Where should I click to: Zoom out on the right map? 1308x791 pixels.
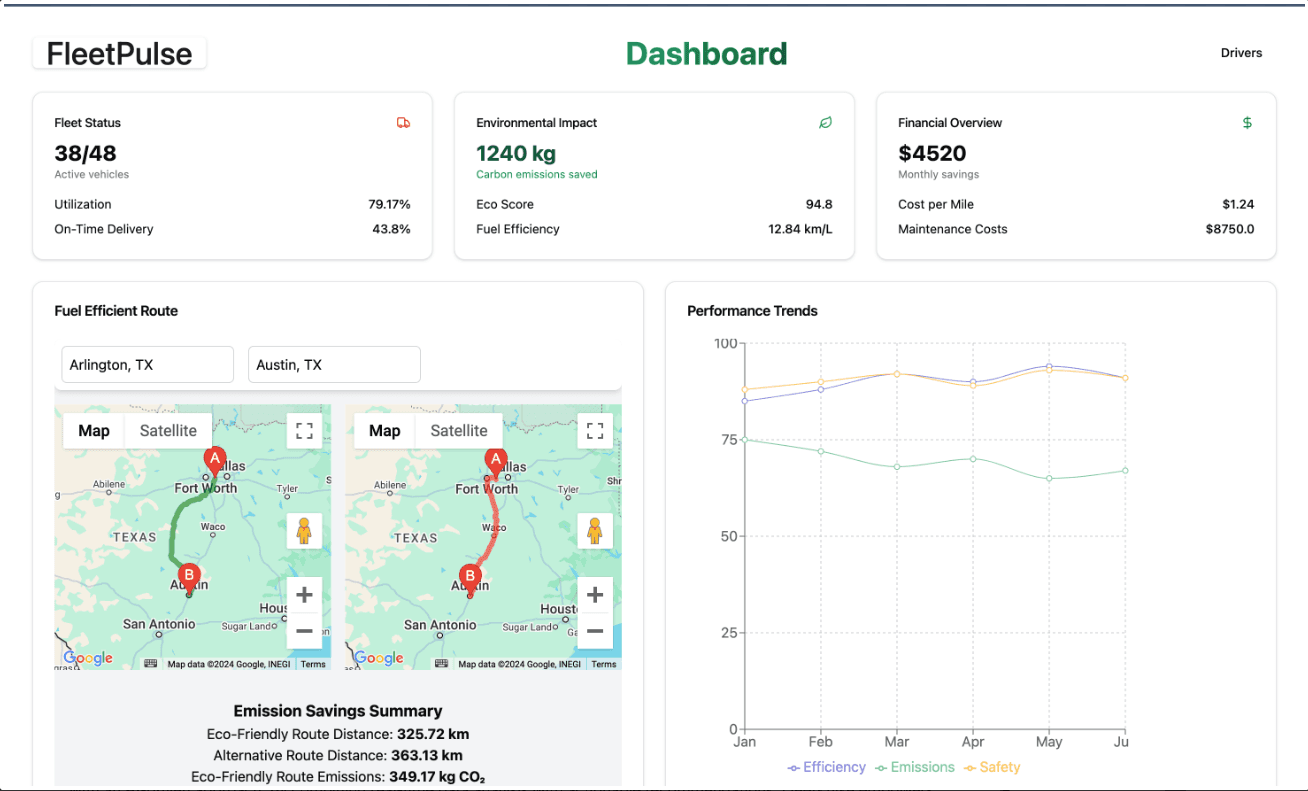tap(595, 631)
